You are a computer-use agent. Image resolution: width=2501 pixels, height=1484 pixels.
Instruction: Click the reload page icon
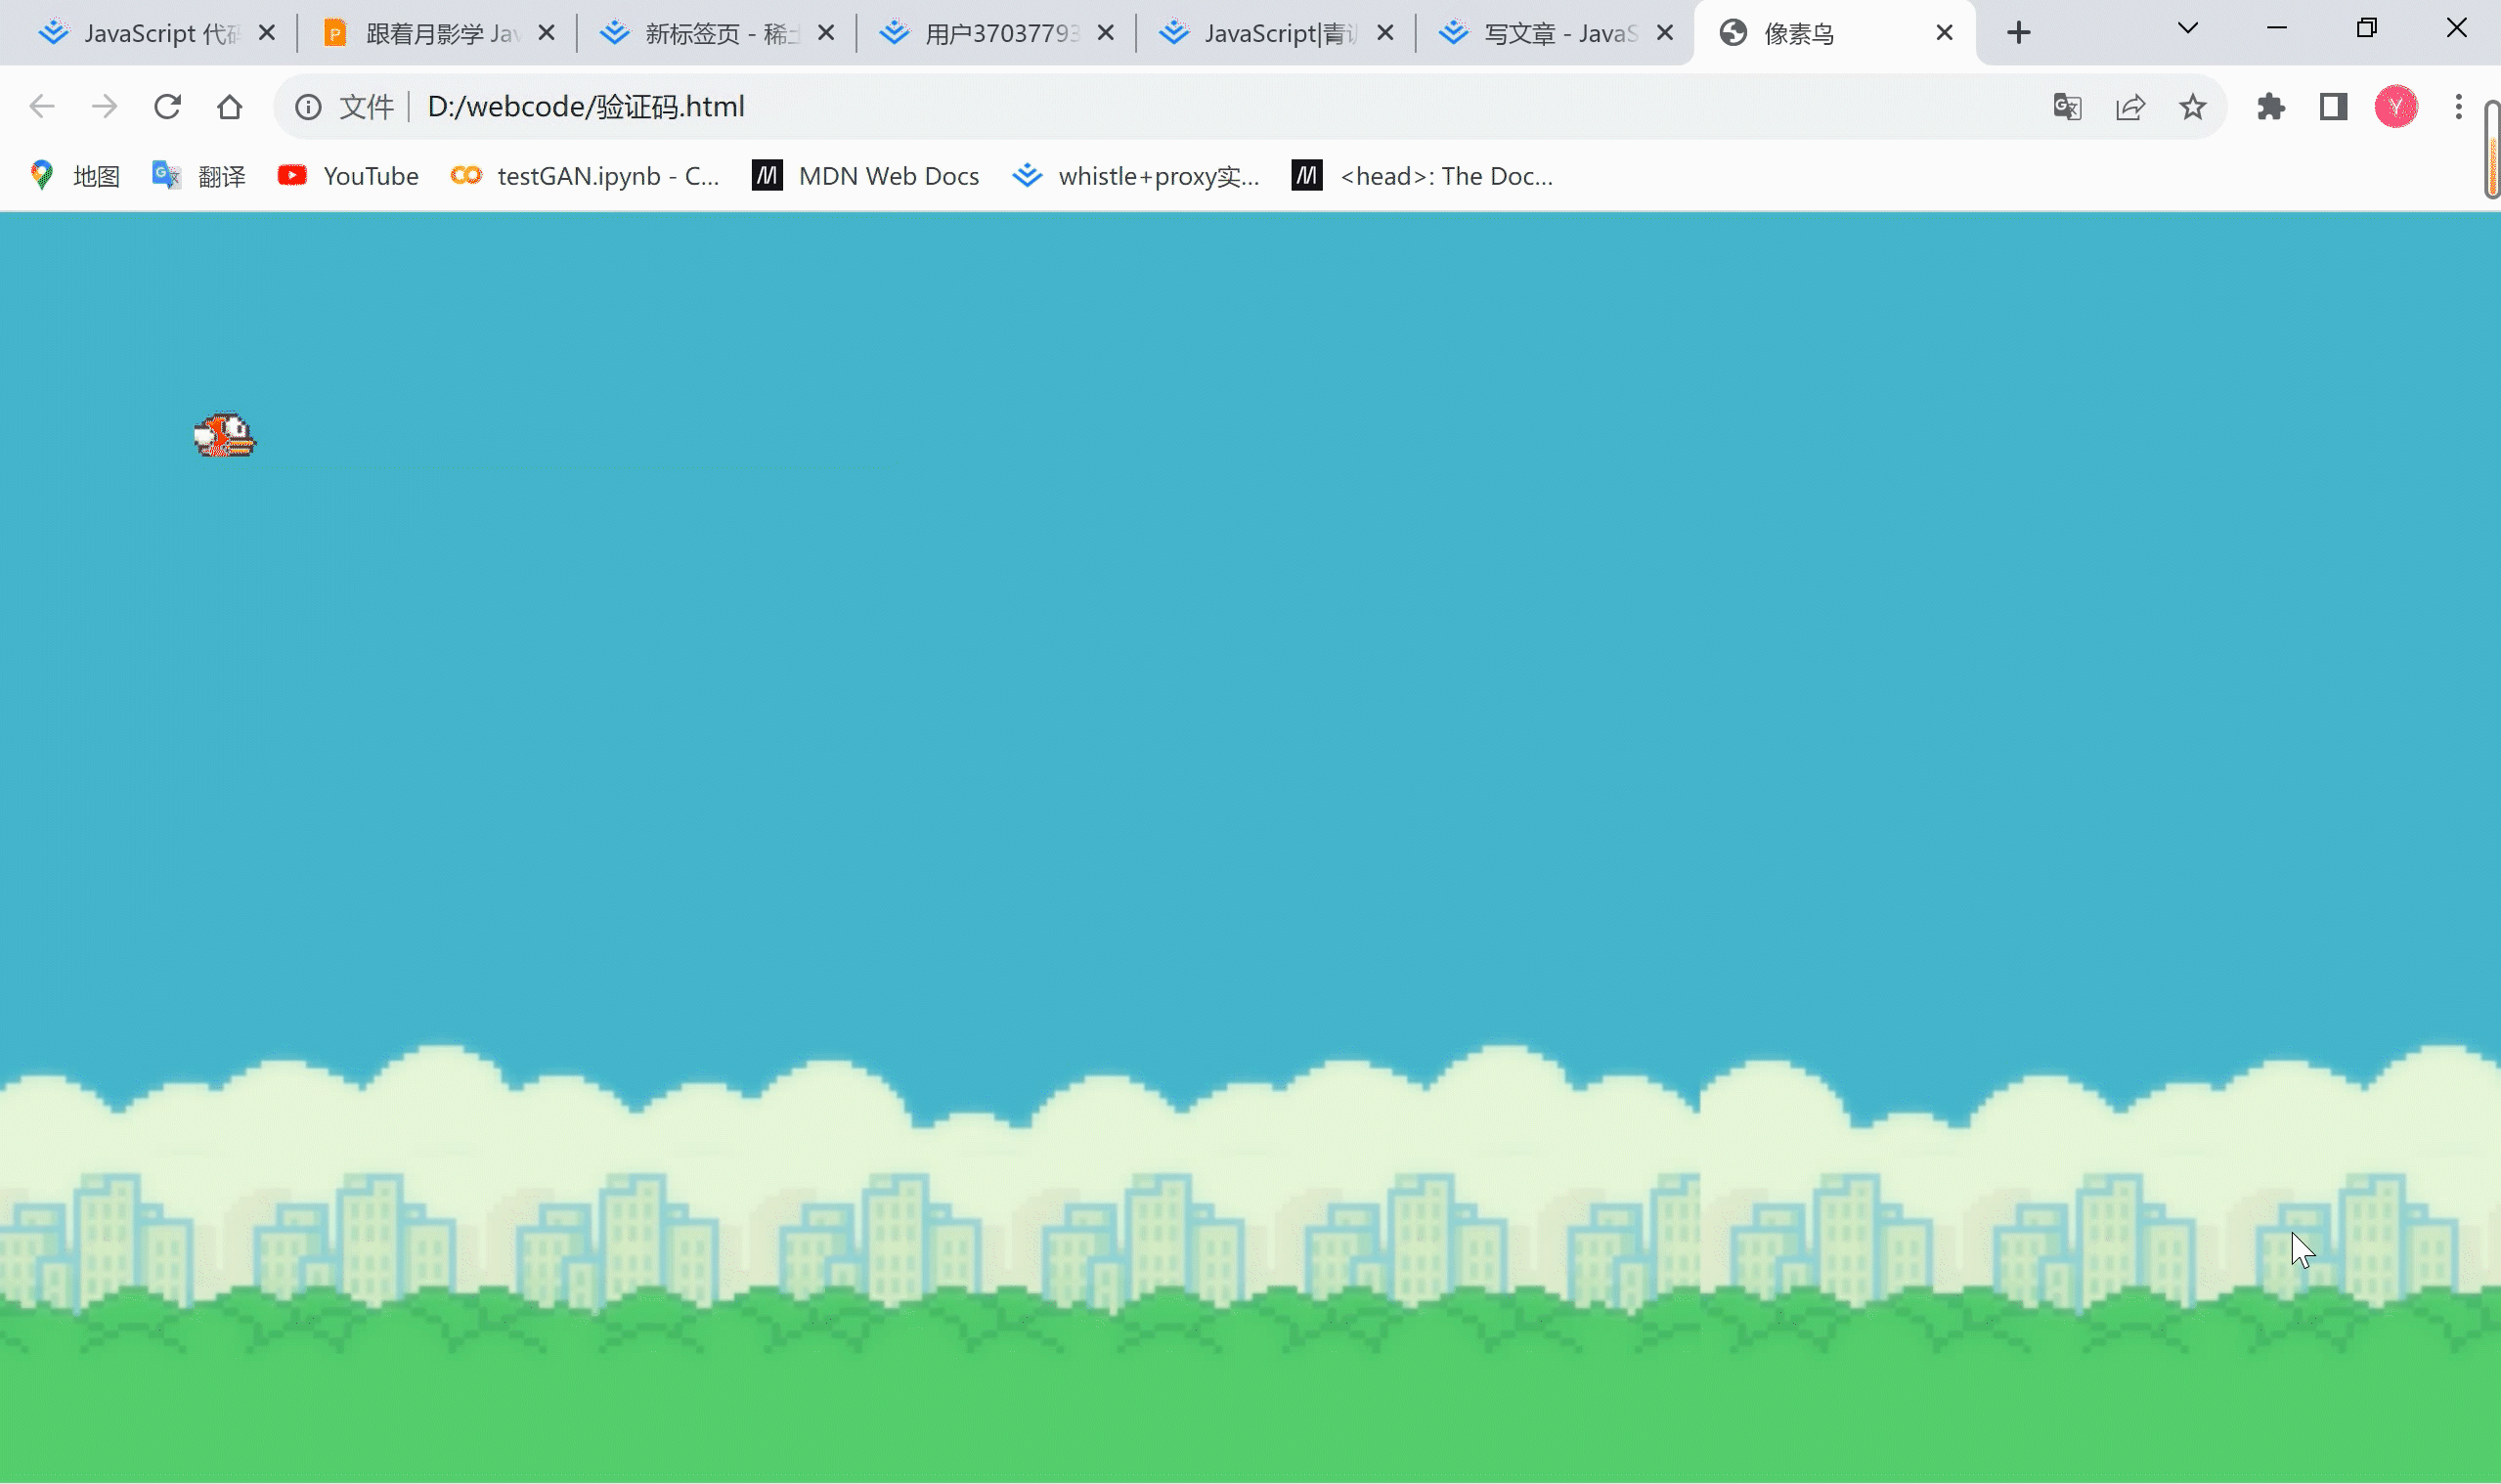(167, 106)
